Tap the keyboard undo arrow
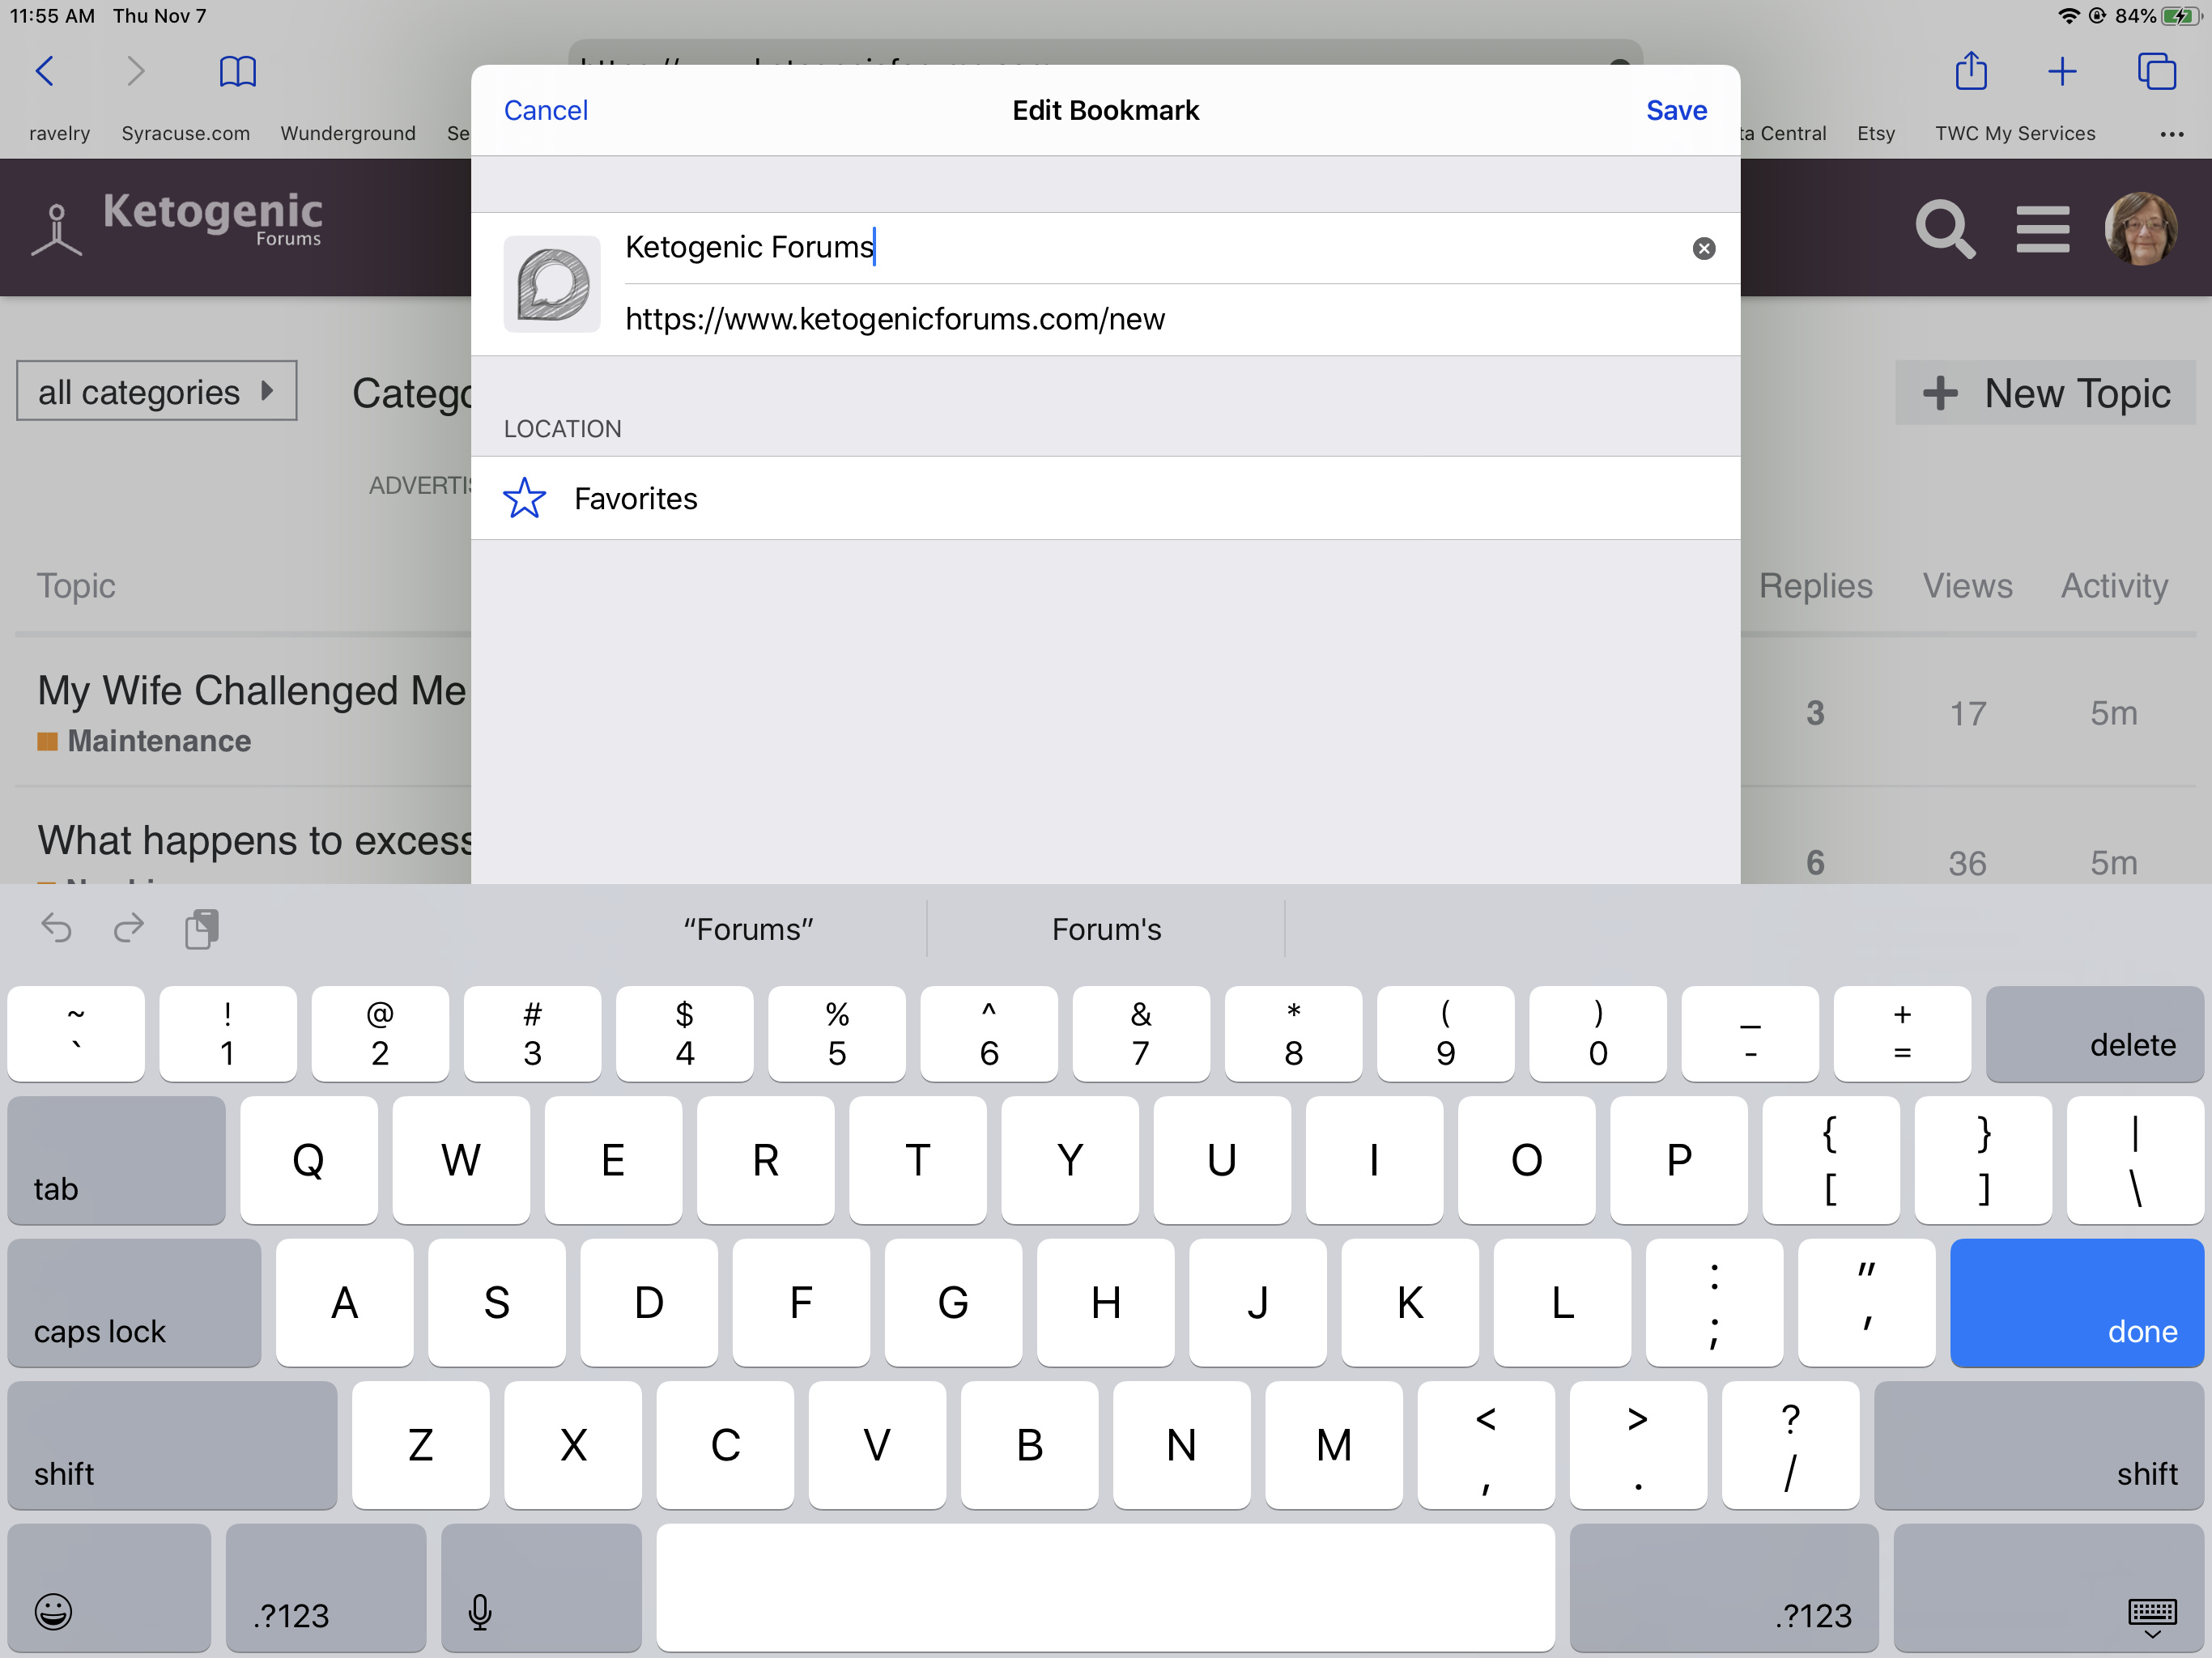This screenshot has width=2212, height=1658. point(56,928)
